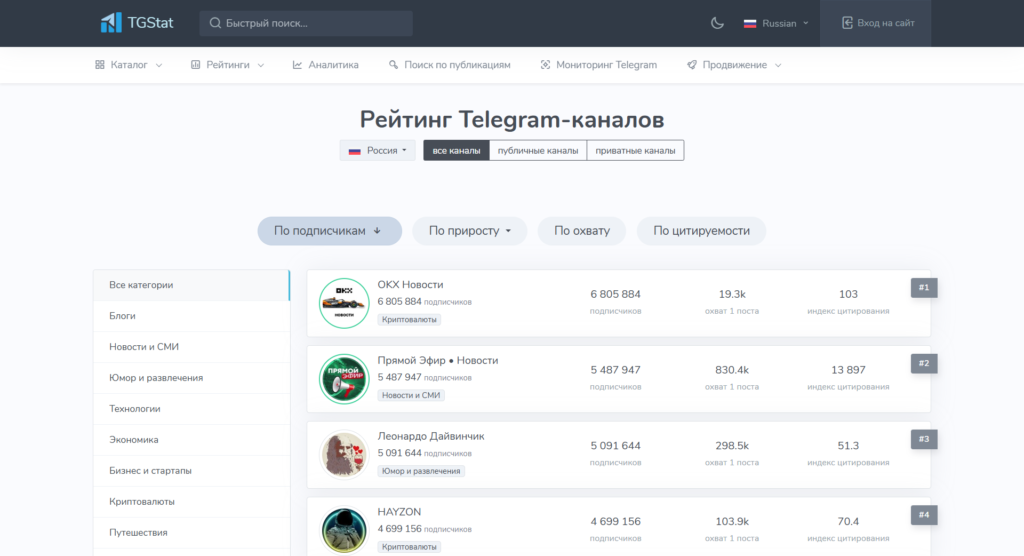Open the Аналитика menu item
Image resolution: width=1024 pixels, height=556 pixels.
[x=325, y=65]
